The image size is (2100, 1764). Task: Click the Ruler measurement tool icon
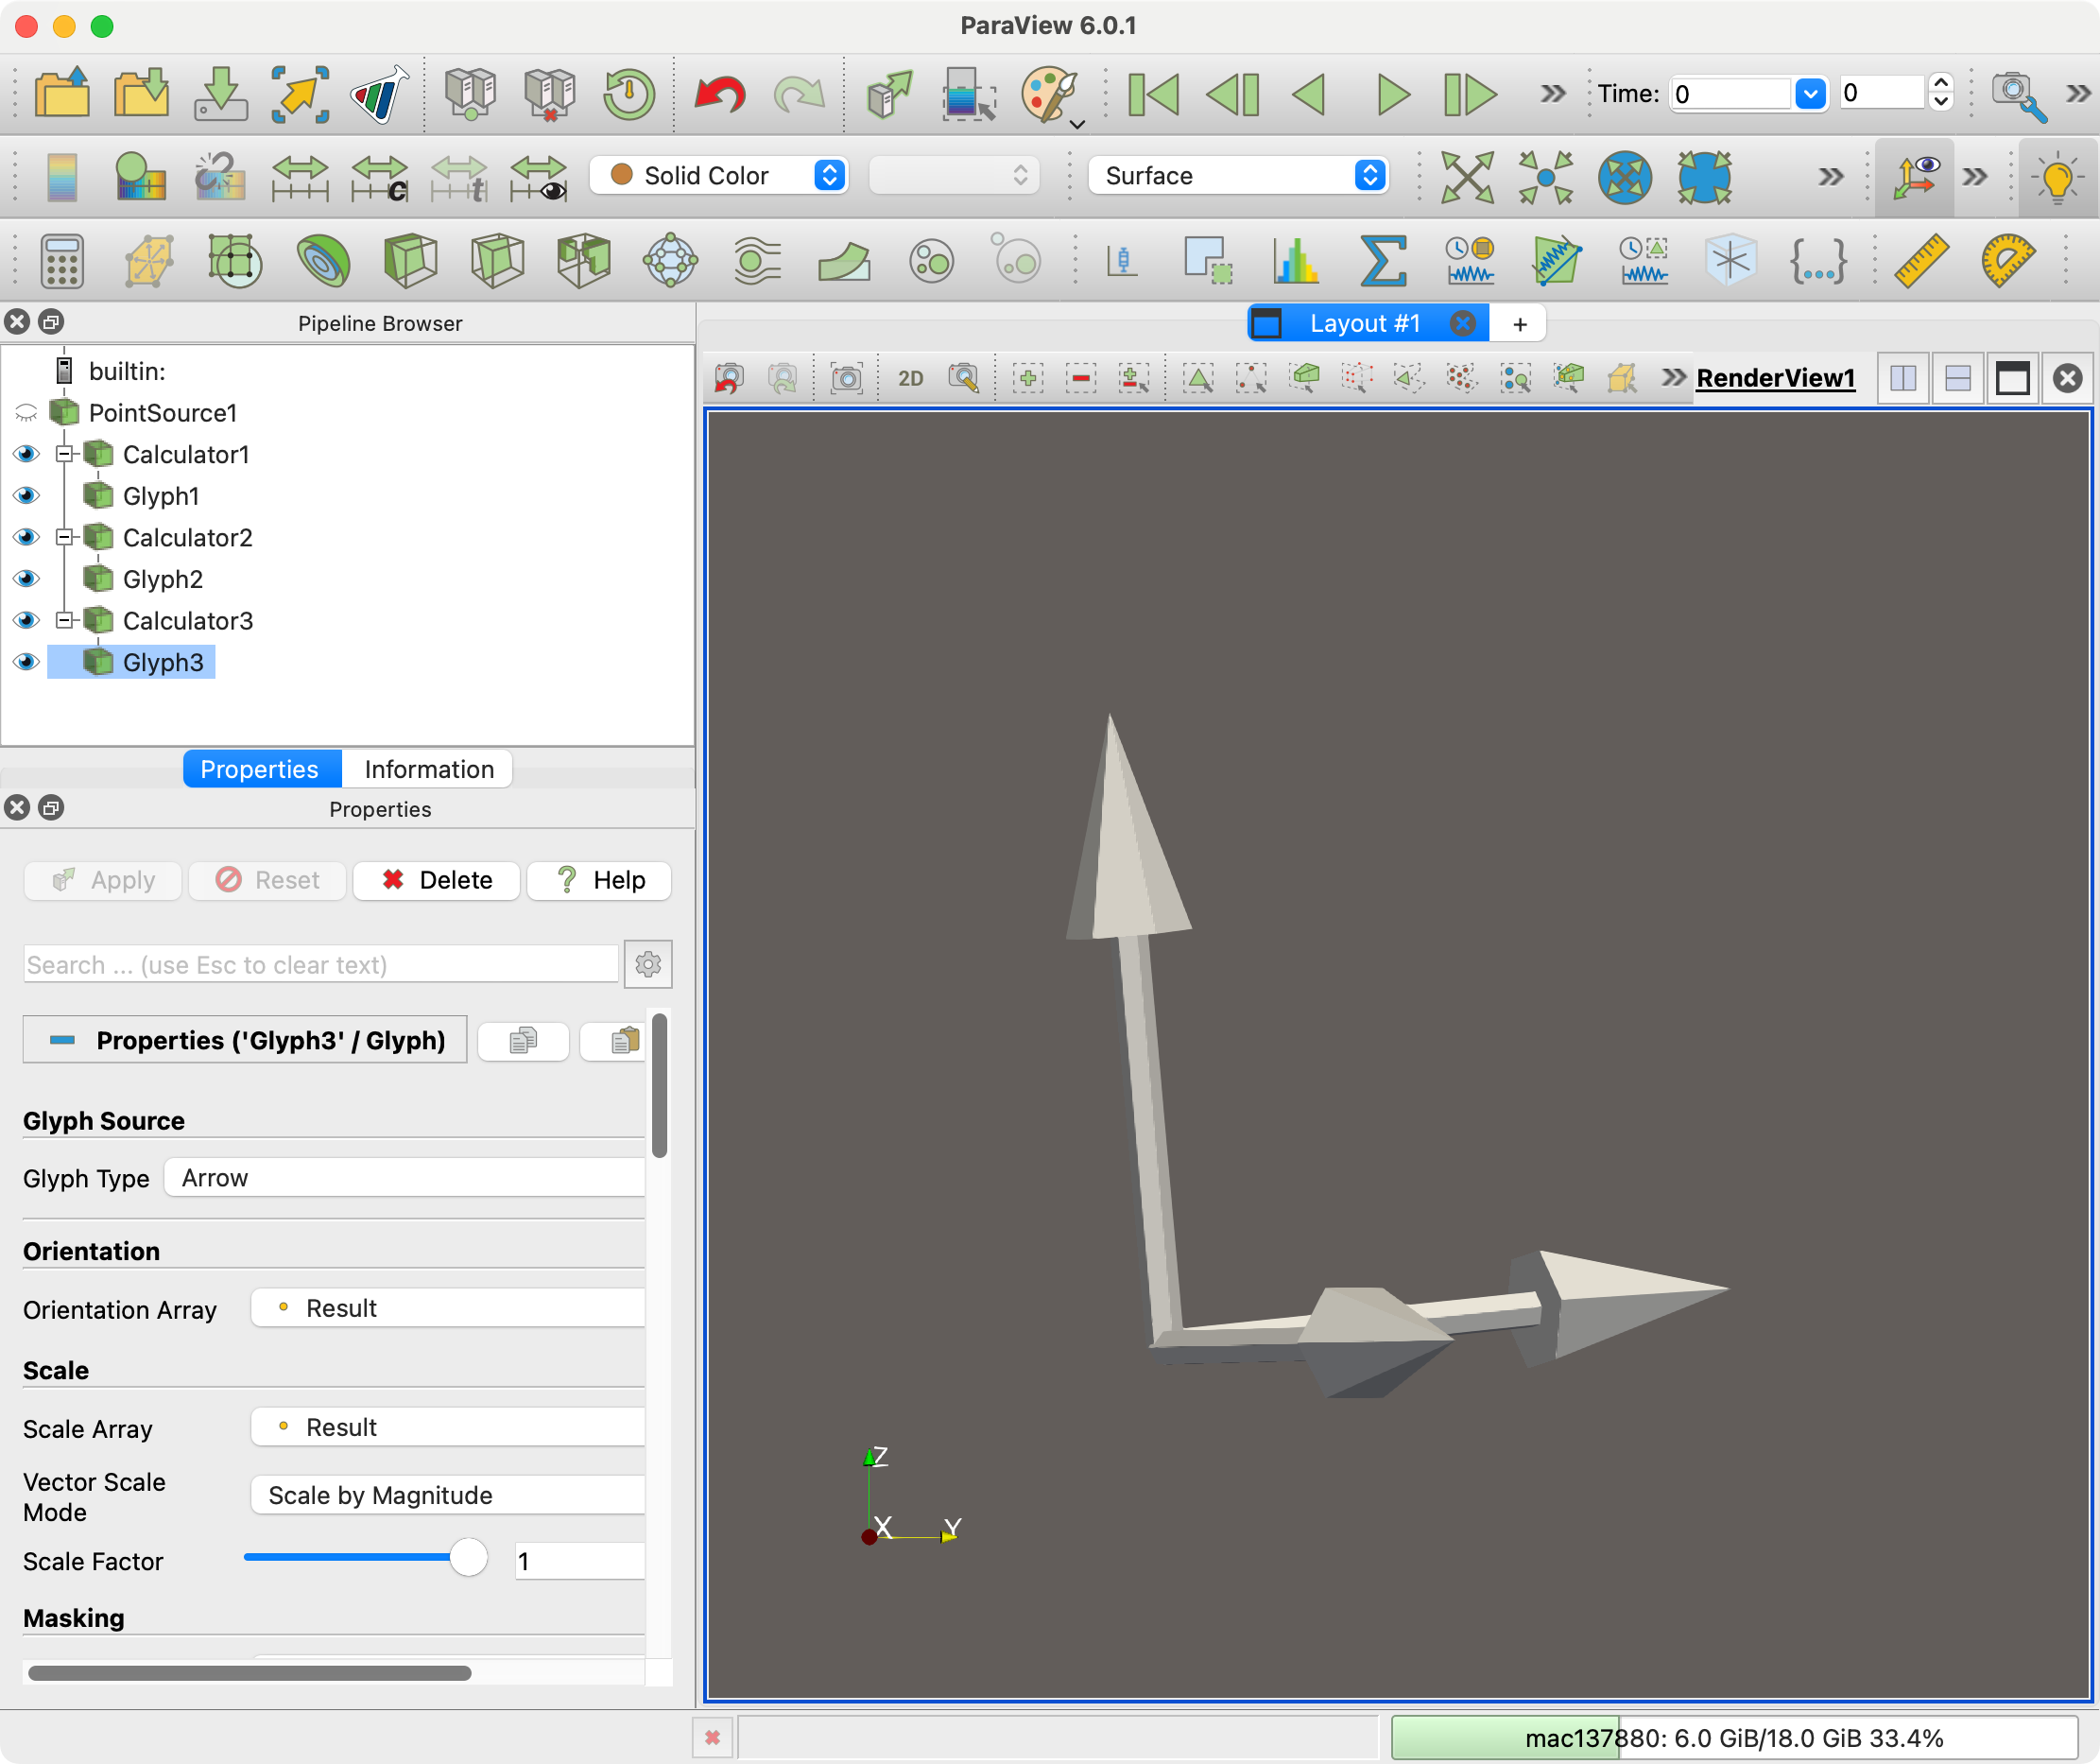pyautogui.click(x=1921, y=261)
